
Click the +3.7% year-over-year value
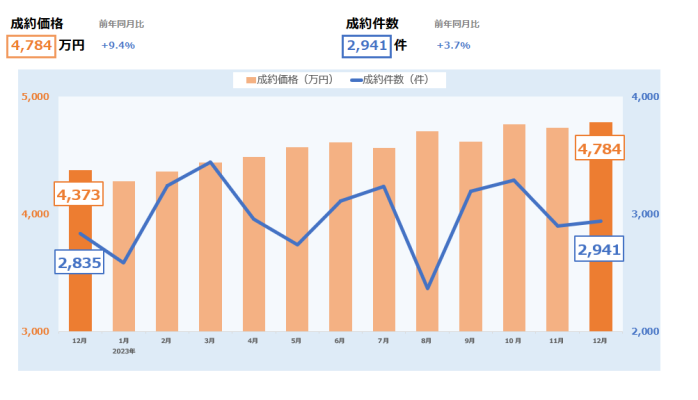coord(453,45)
